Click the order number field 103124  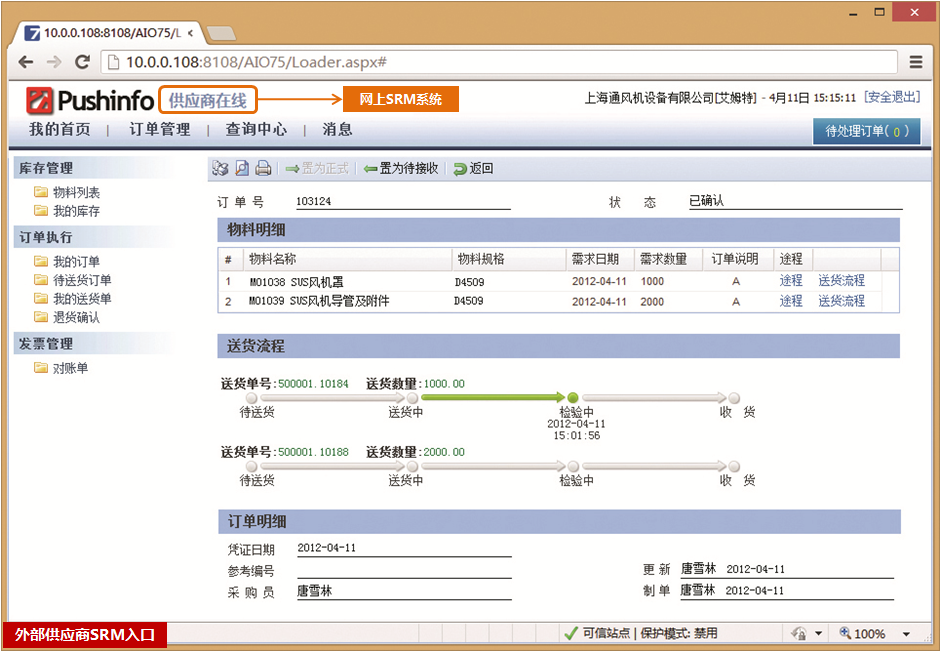pyautogui.click(x=403, y=202)
